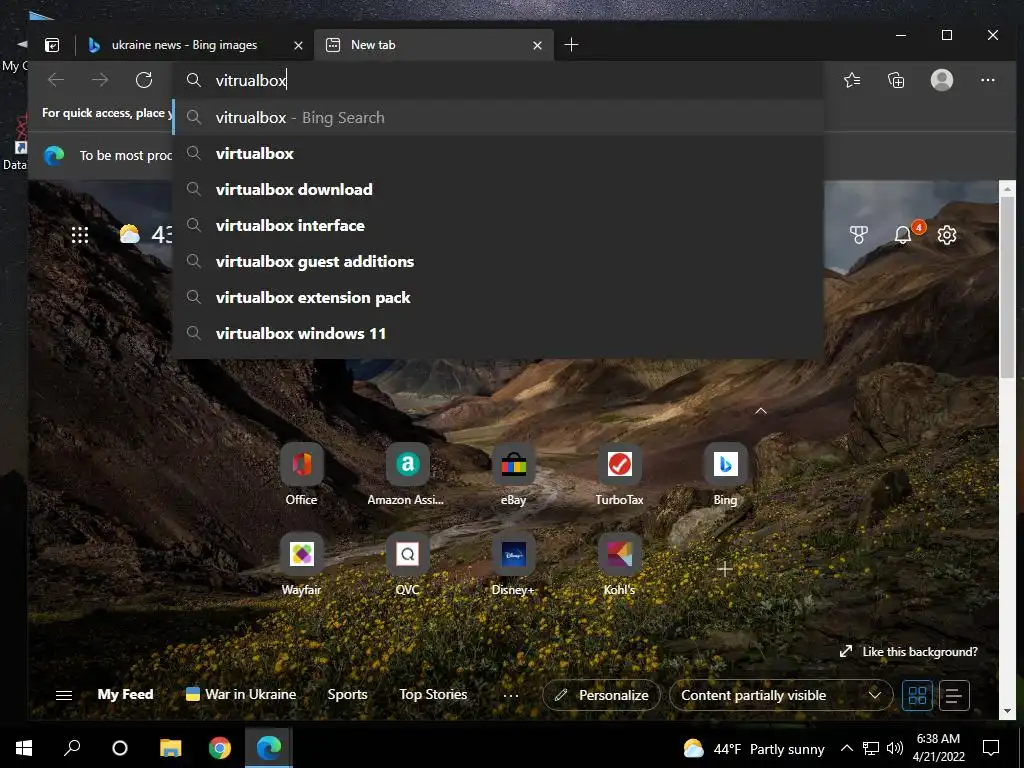Go back with the back arrow
The image size is (1024, 768).
[x=56, y=80]
